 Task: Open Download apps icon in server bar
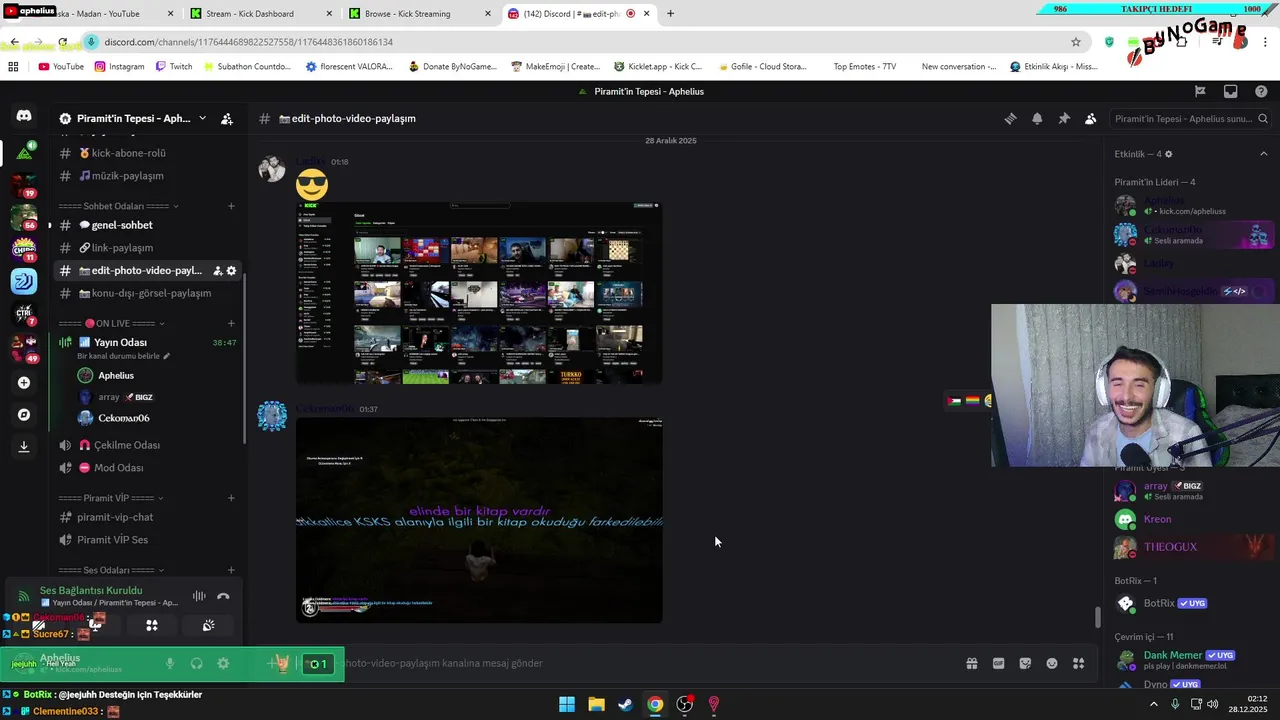pos(24,447)
